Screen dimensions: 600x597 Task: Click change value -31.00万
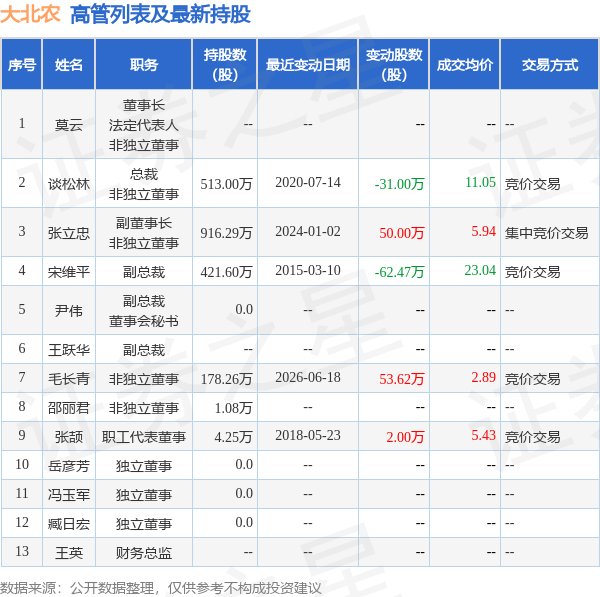pyautogui.click(x=399, y=184)
